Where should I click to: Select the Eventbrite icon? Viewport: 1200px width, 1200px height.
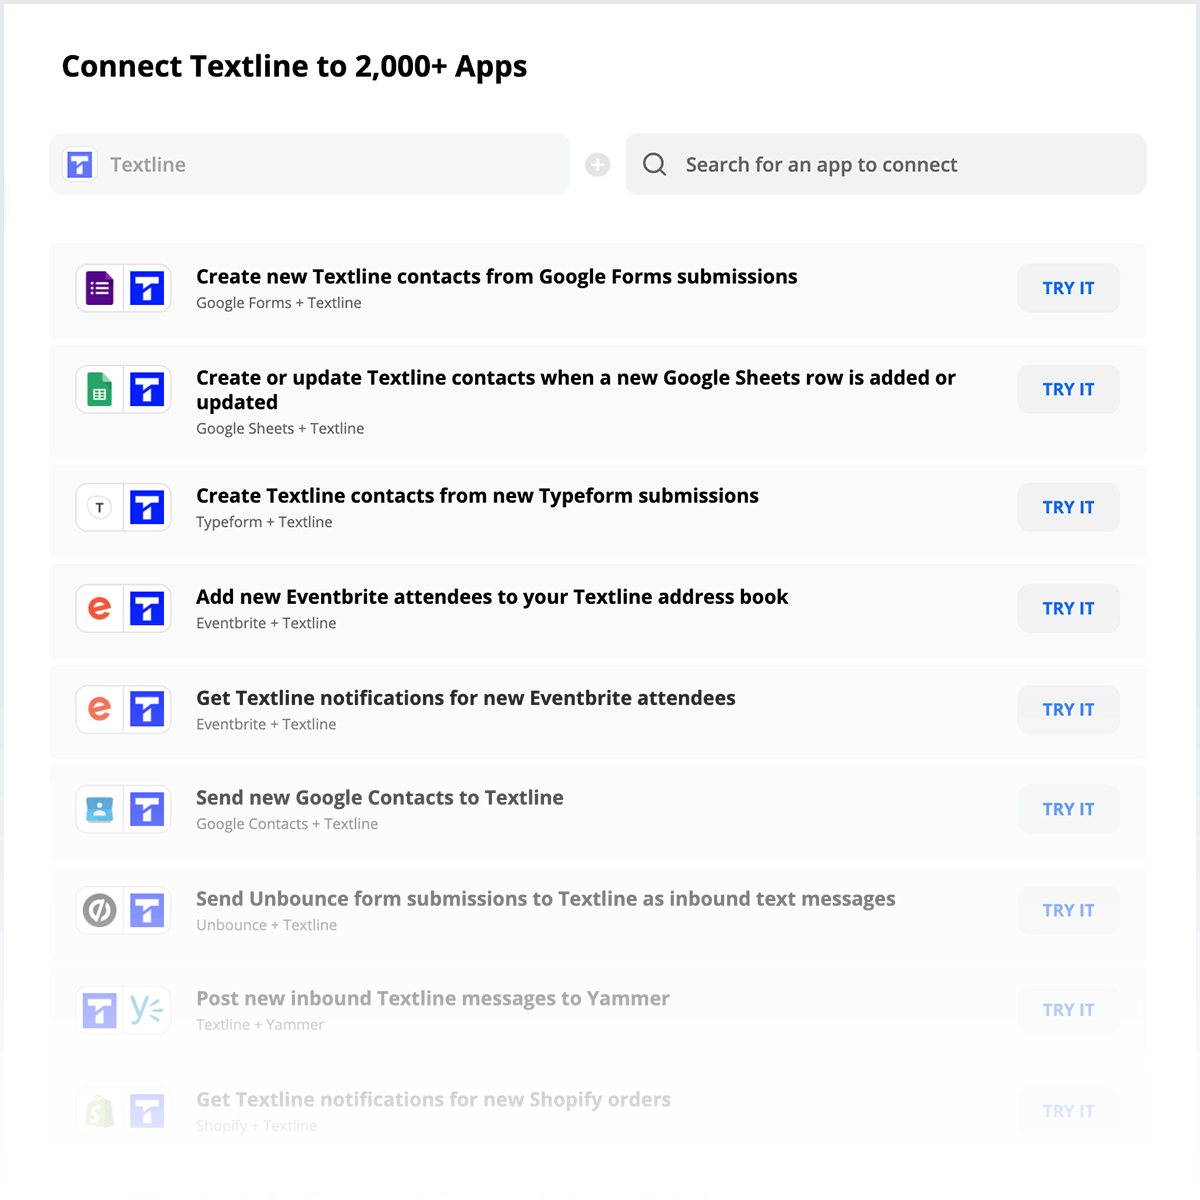98,608
